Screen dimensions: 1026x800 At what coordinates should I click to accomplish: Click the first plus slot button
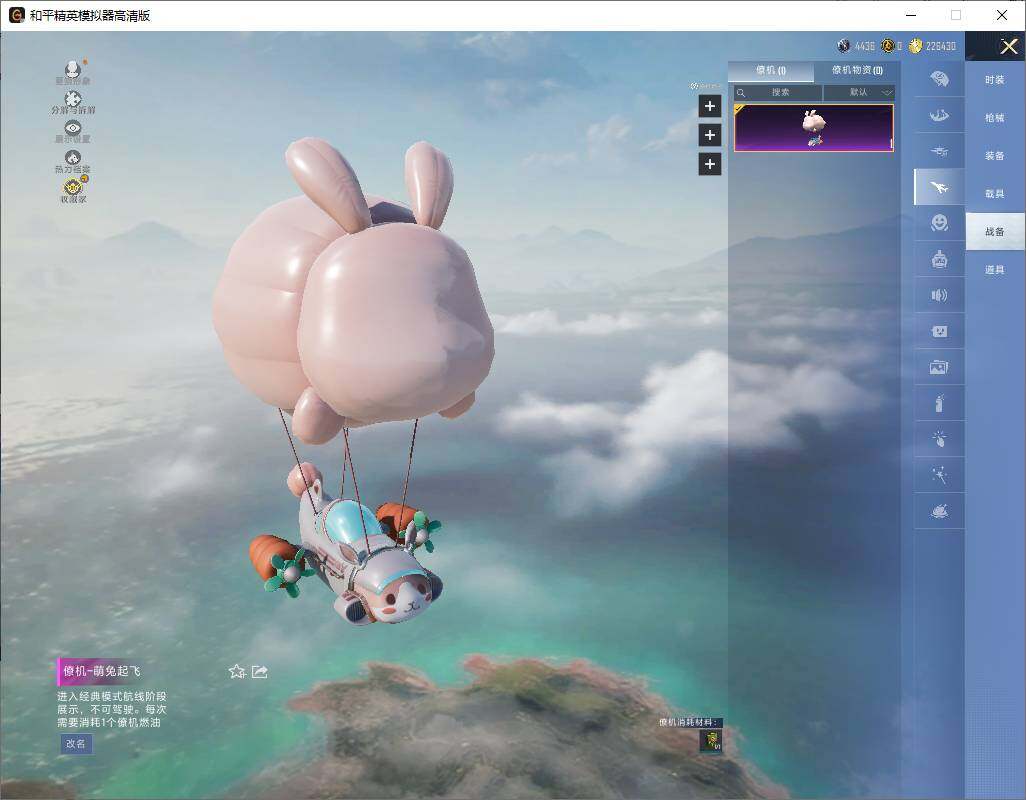710,106
